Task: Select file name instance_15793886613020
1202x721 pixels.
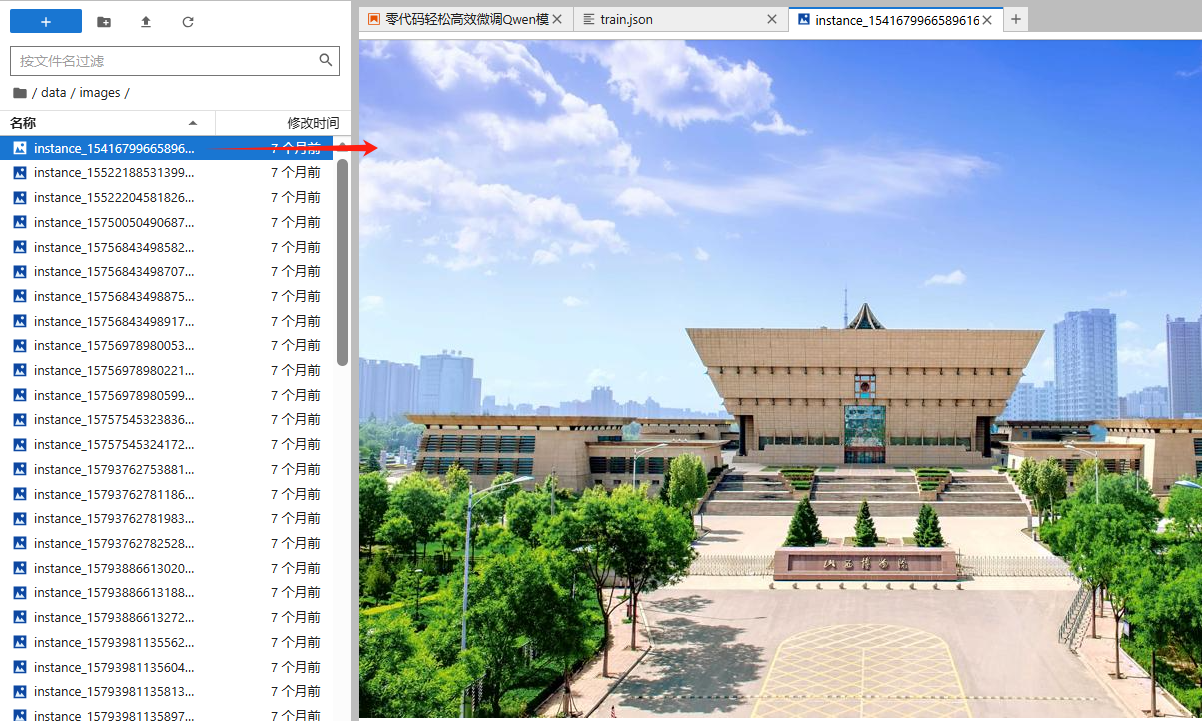Action: tap(114, 568)
